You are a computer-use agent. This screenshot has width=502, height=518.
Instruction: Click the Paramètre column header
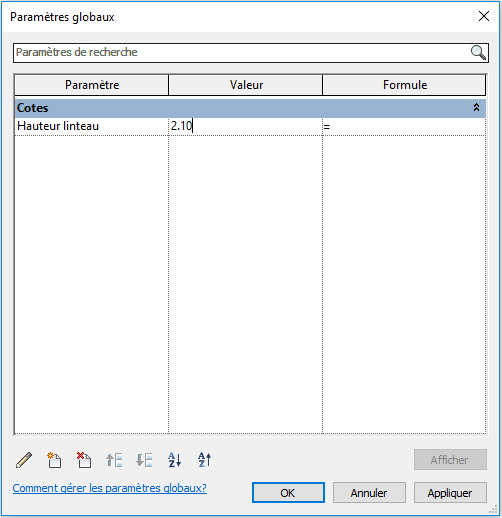[92, 85]
